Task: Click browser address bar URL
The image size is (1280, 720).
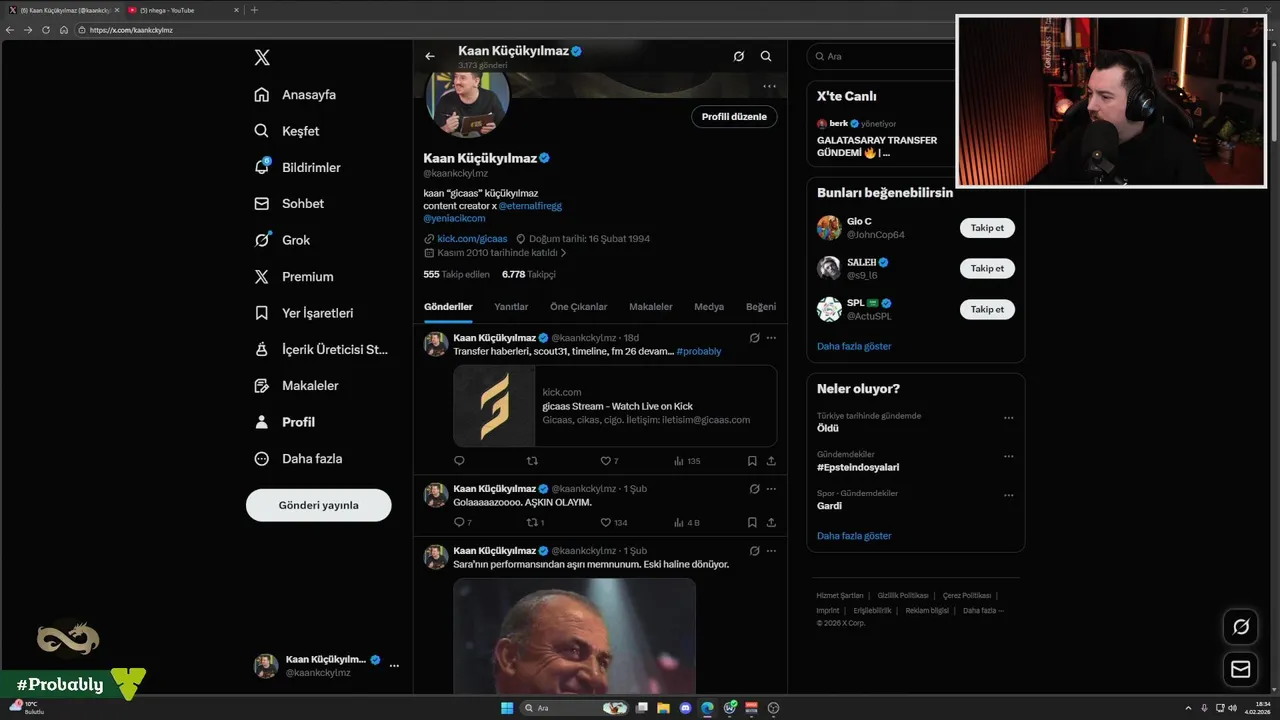Action: [x=131, y=30]
